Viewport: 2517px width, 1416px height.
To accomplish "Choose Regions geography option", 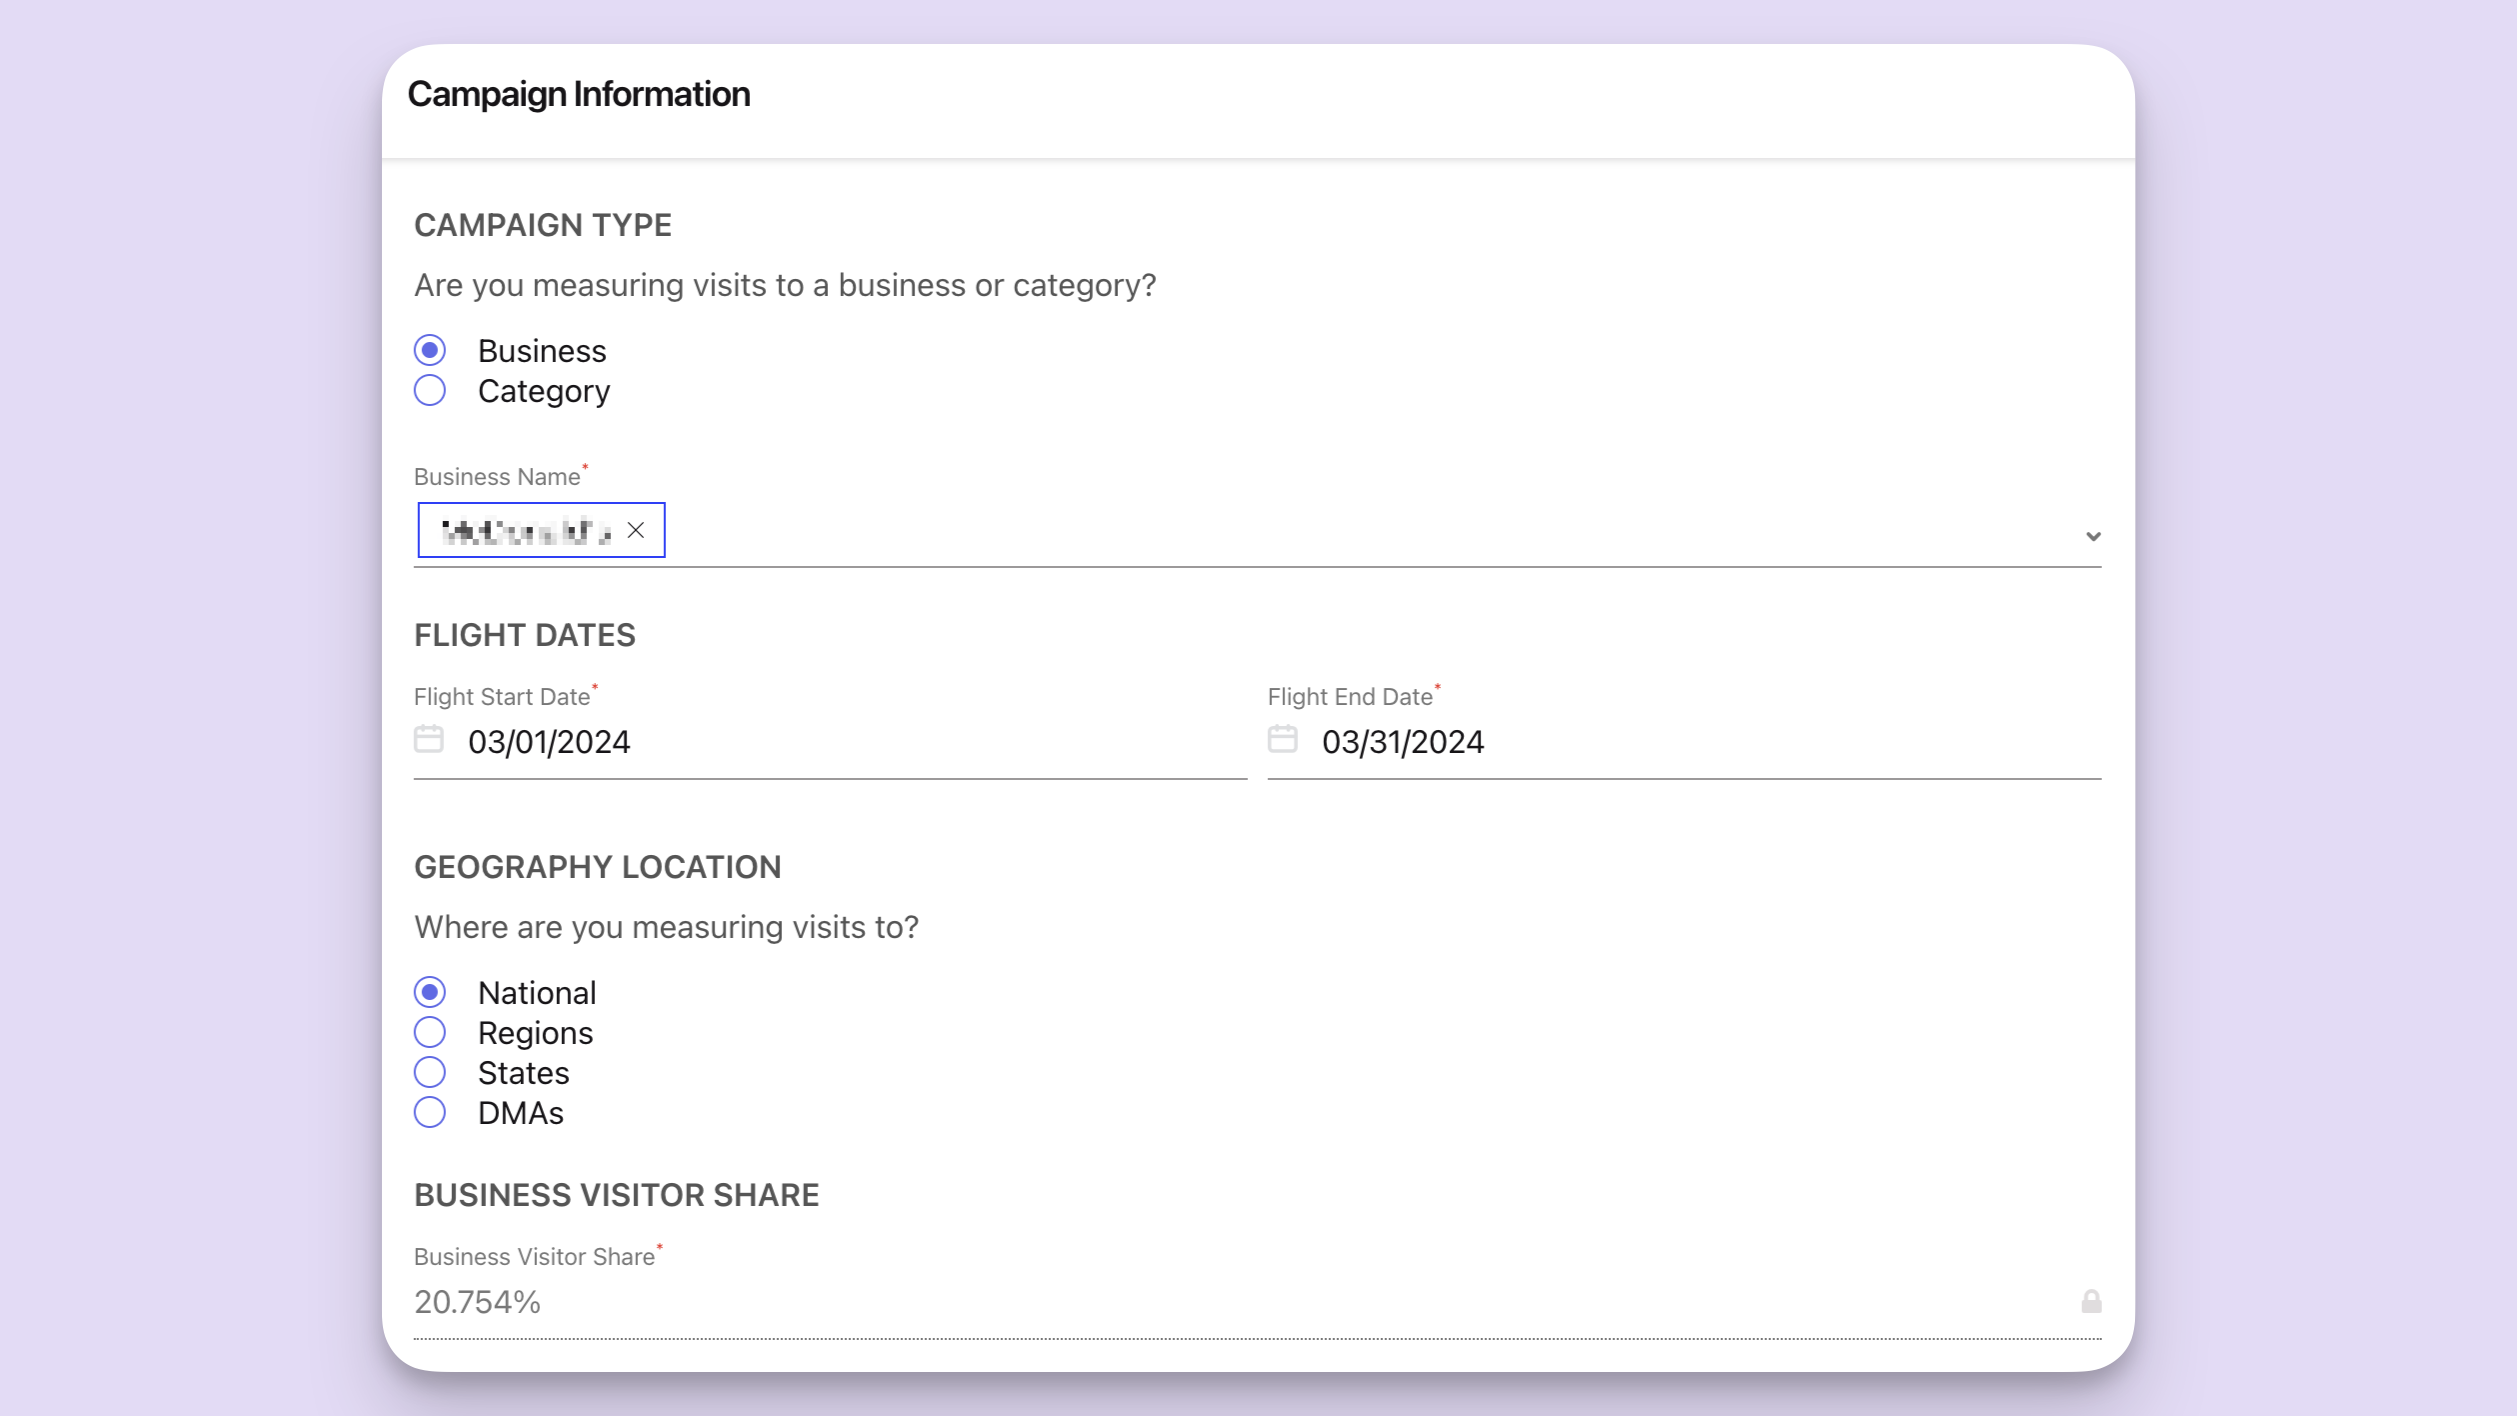I will (x=430, y=1032).
